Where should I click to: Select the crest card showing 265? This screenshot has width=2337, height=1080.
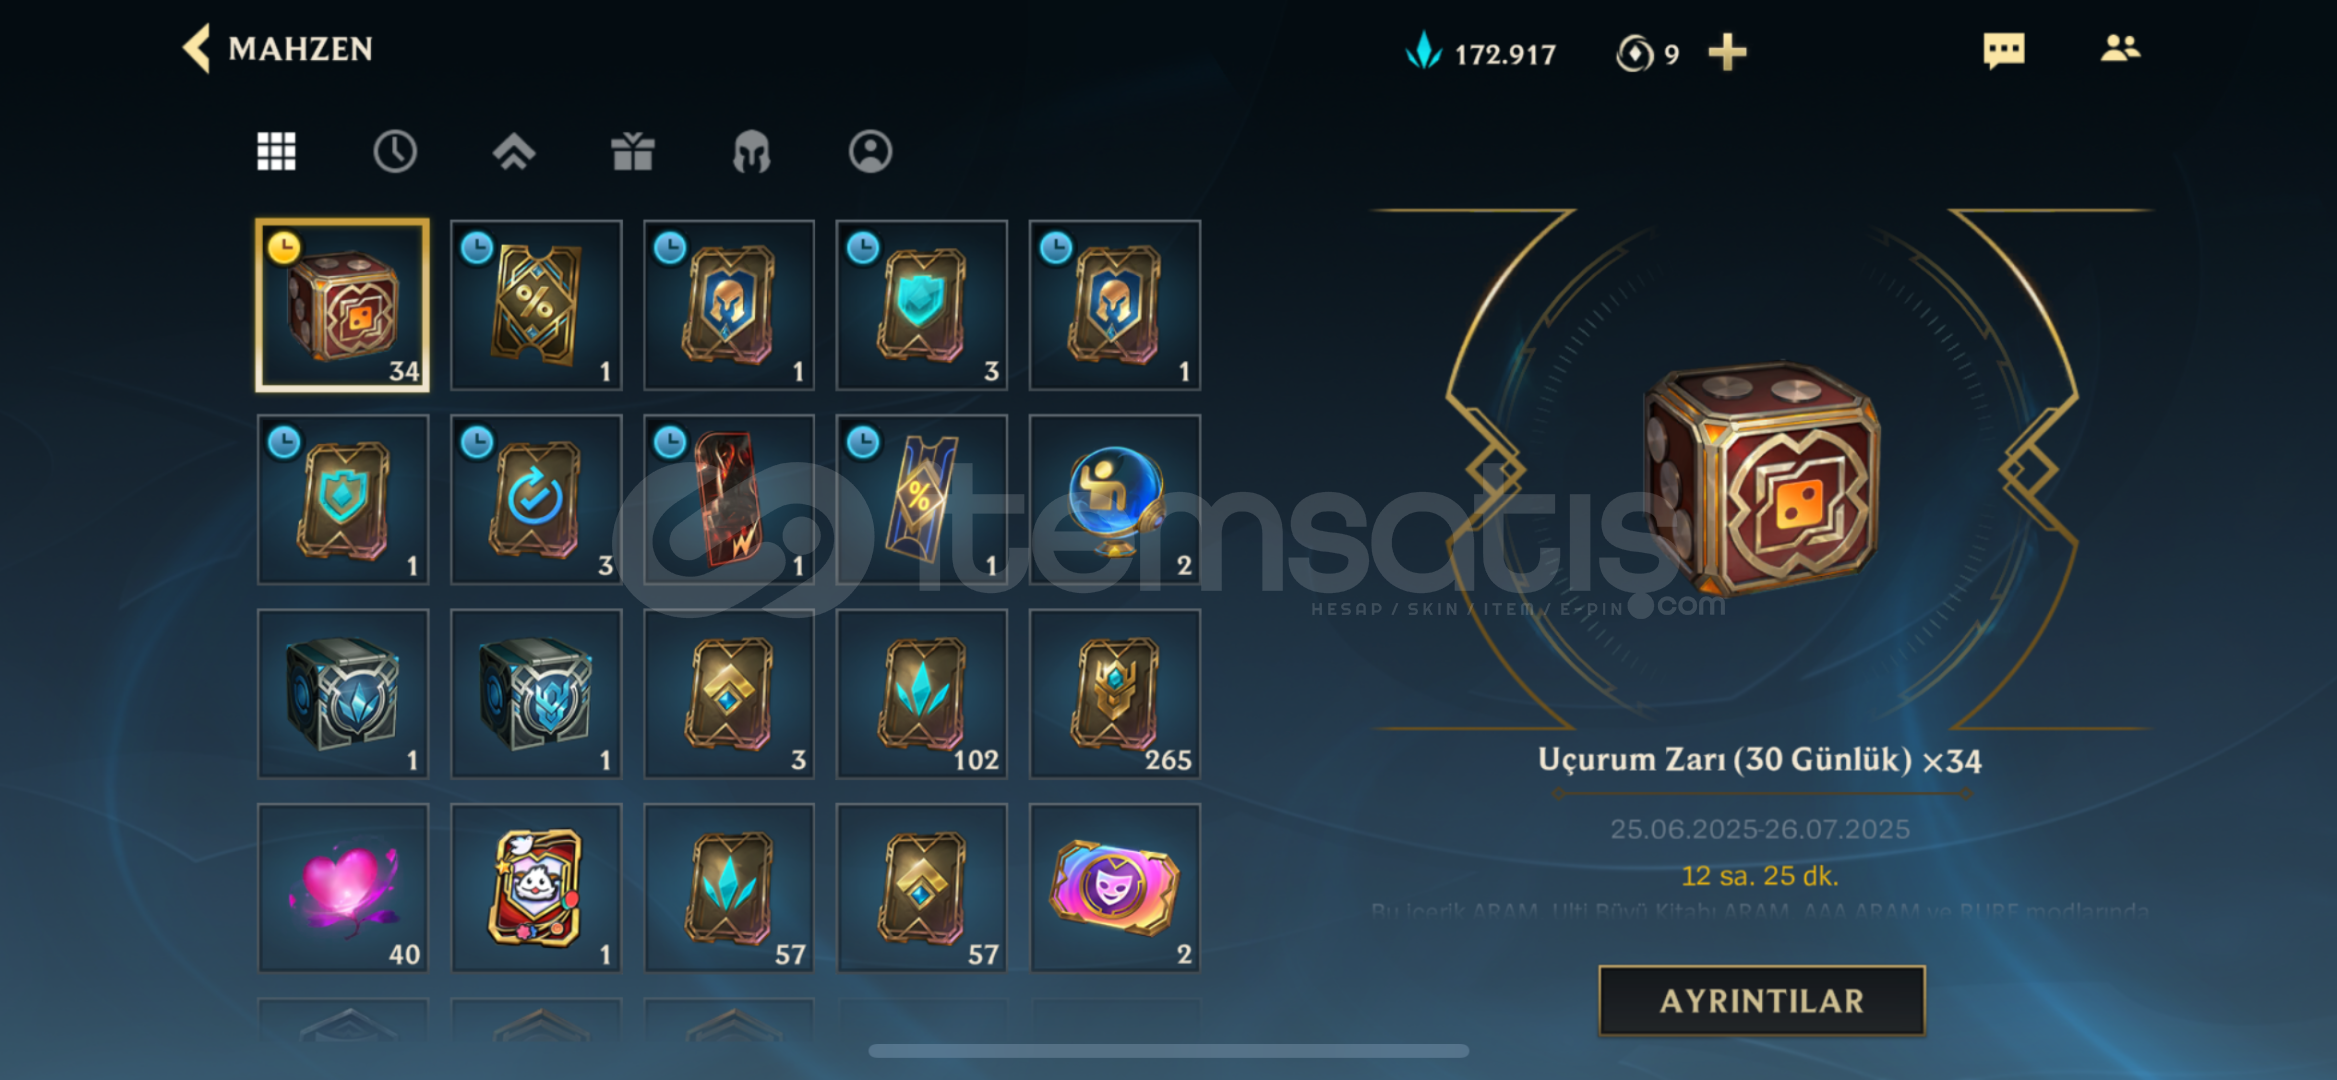click(x=1115, y=694)
